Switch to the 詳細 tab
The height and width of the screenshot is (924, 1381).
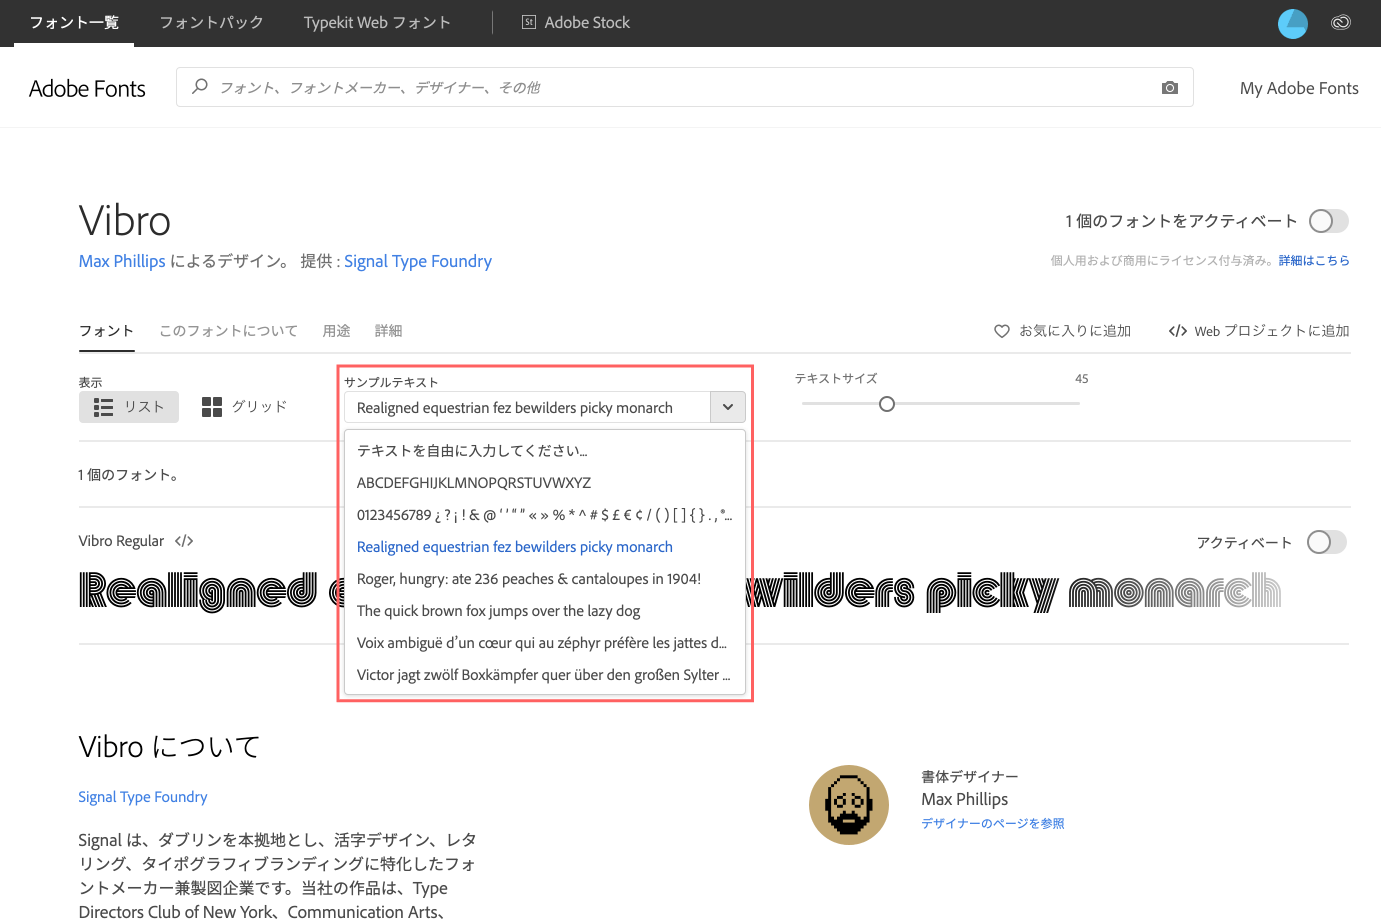click(x=388, y=331)
